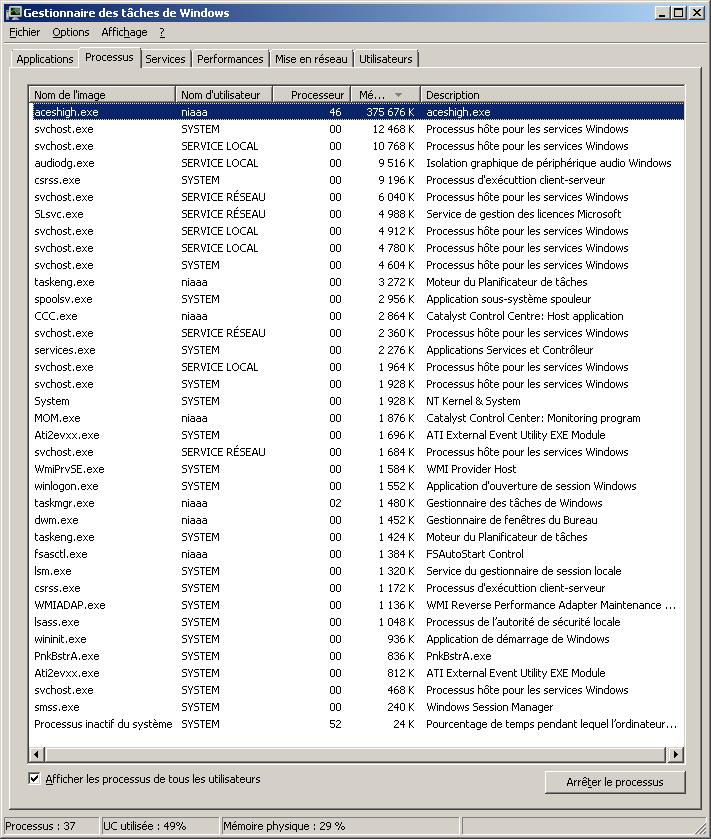This screenshot has width=711, height=839.
Task: Sort by Description column header
Action: pos(553,95)
